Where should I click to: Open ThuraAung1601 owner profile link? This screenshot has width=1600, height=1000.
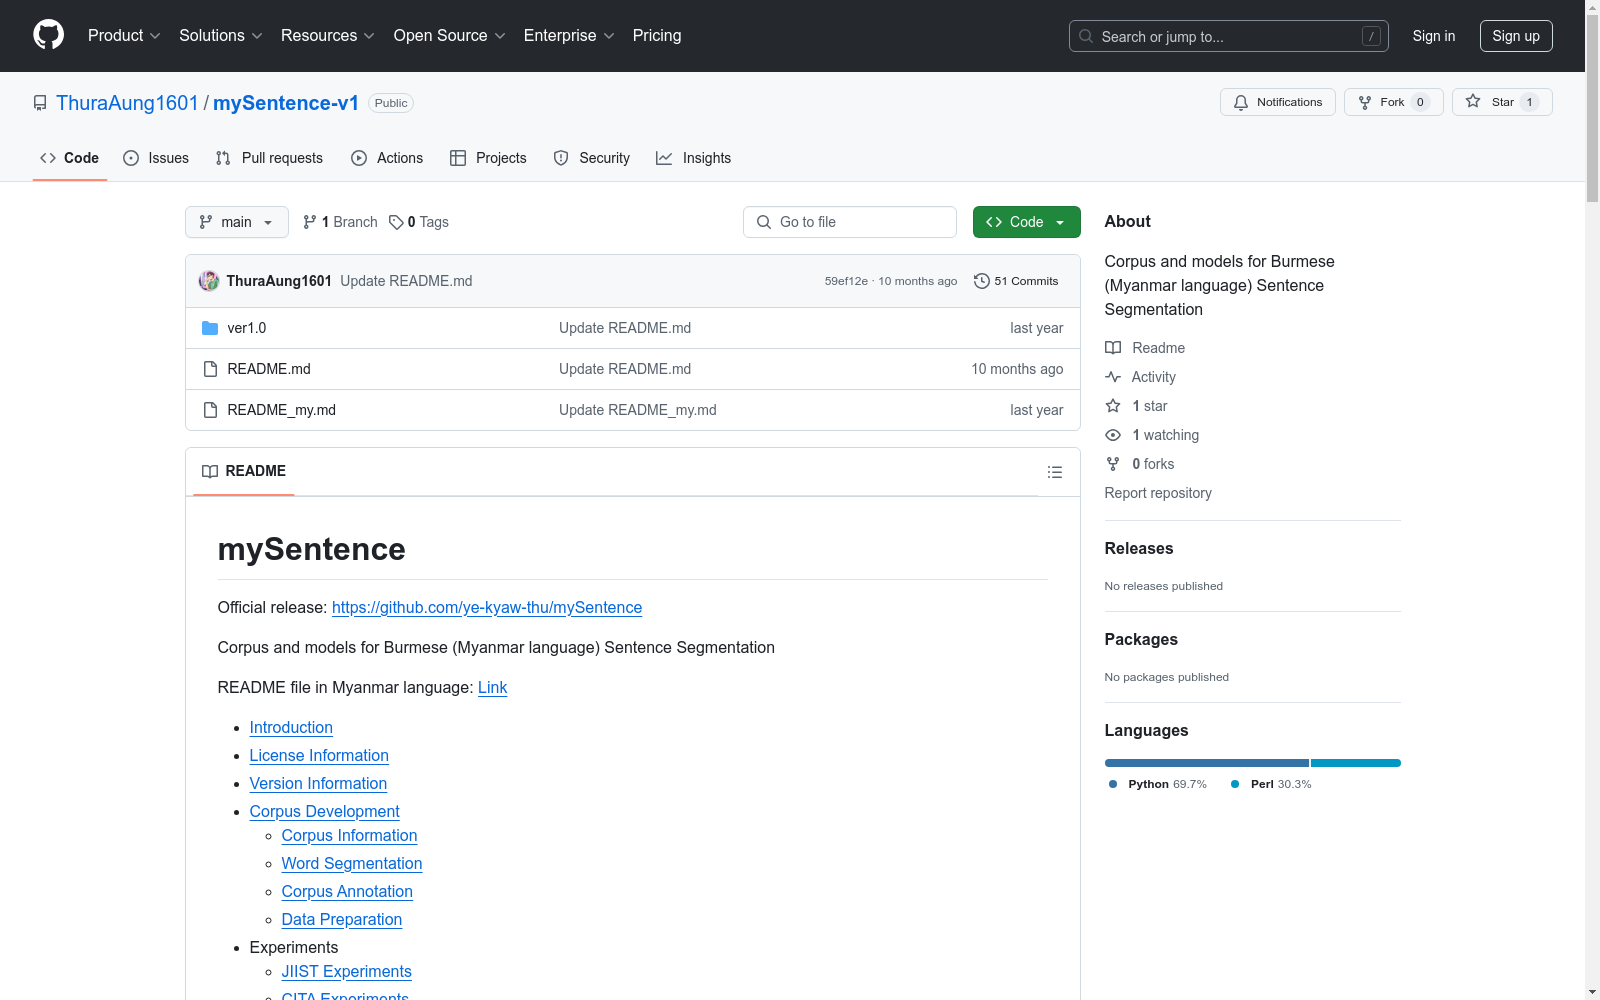point(127,103)
